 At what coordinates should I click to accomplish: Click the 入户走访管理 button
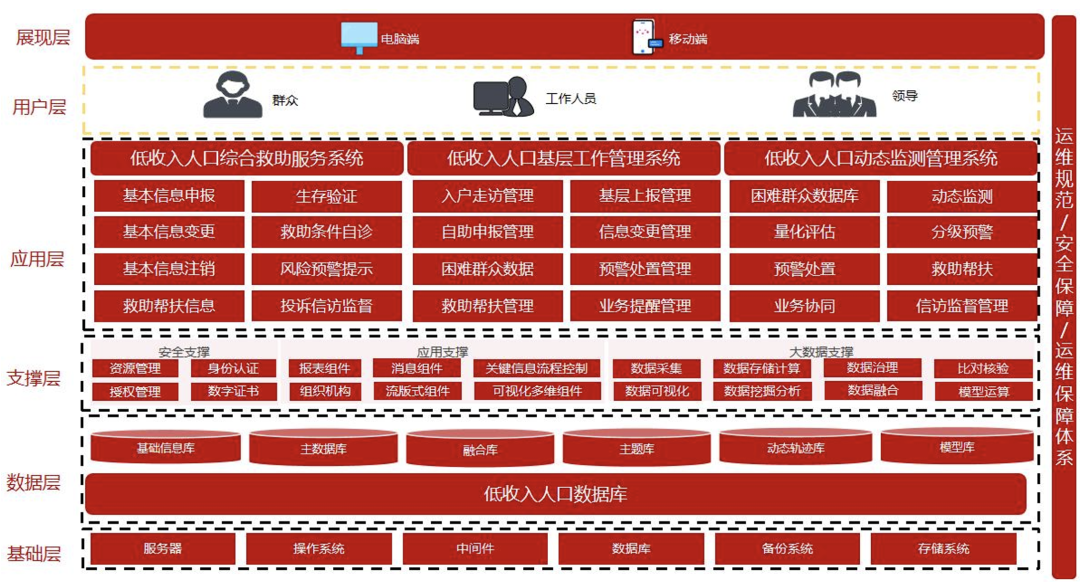click(487, 195)
